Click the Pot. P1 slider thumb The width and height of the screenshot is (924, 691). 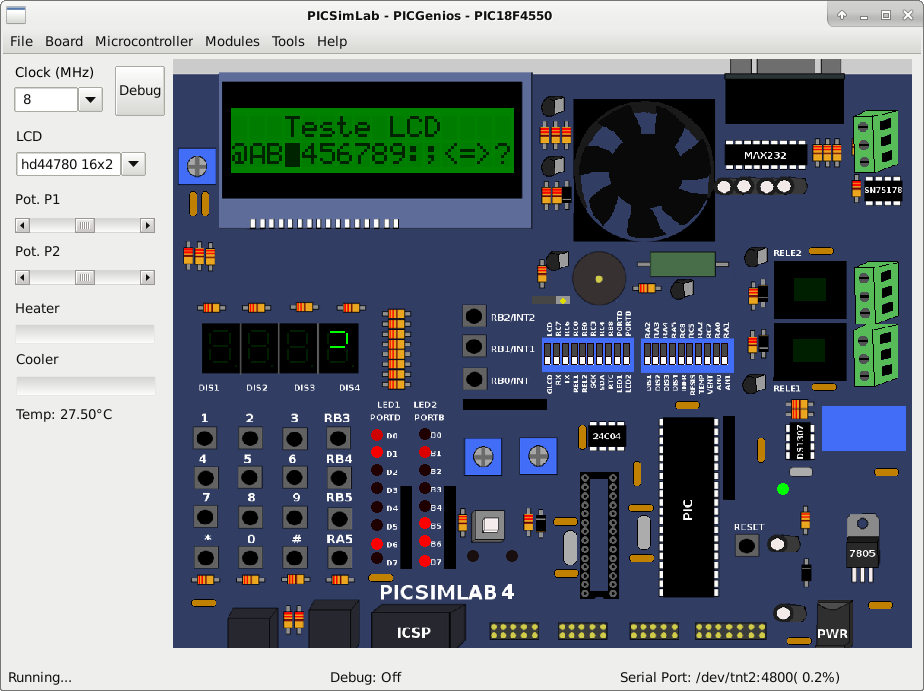click(85, 226)
